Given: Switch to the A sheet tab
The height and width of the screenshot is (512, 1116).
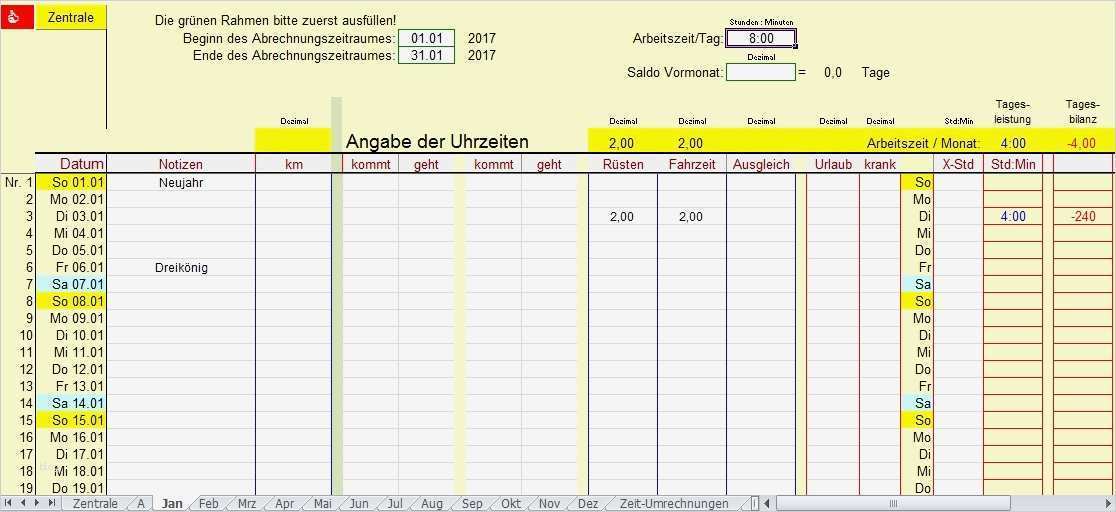Looking at the screenshot, I should tap(141, 503).
